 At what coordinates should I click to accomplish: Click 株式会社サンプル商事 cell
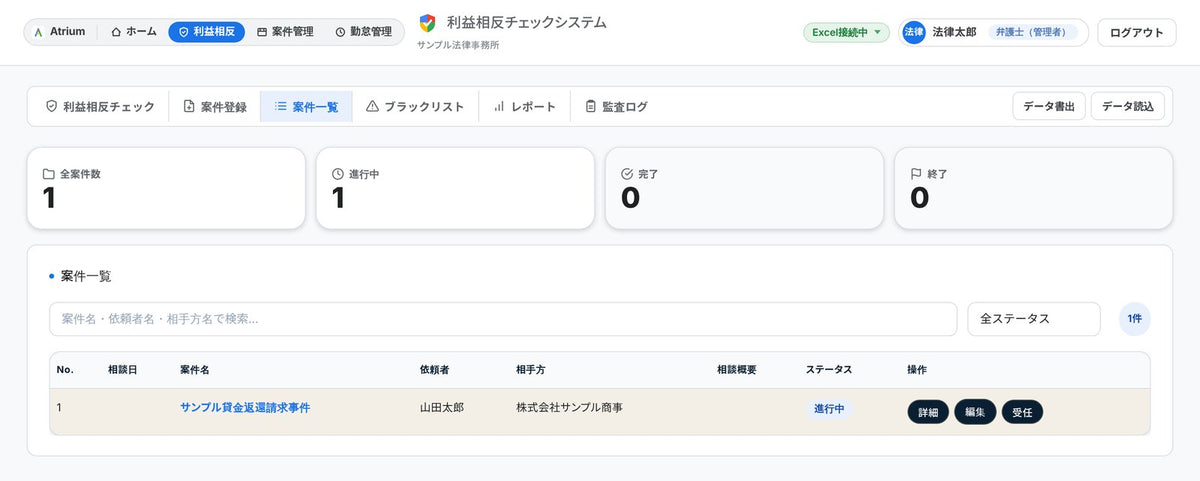tap(569, 408)
